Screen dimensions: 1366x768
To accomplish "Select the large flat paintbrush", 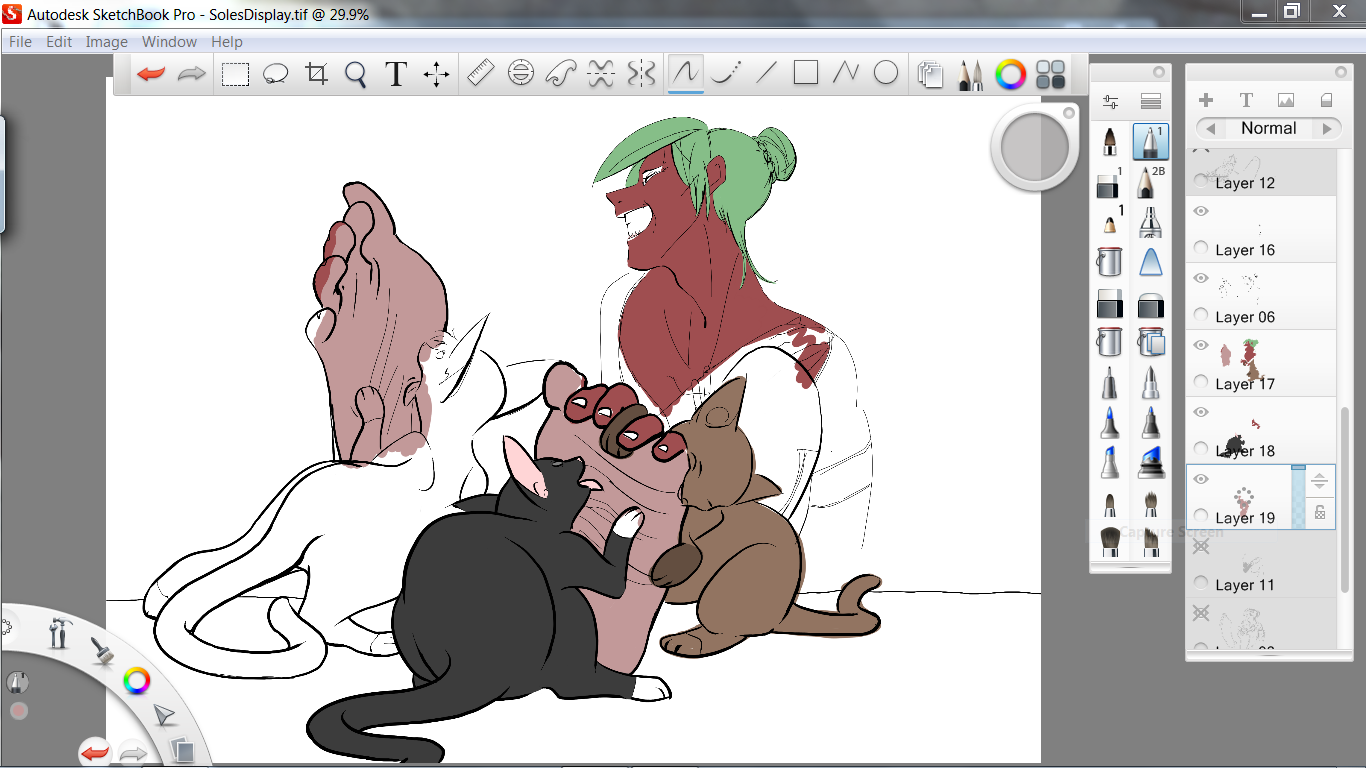I will point(1110,541).
